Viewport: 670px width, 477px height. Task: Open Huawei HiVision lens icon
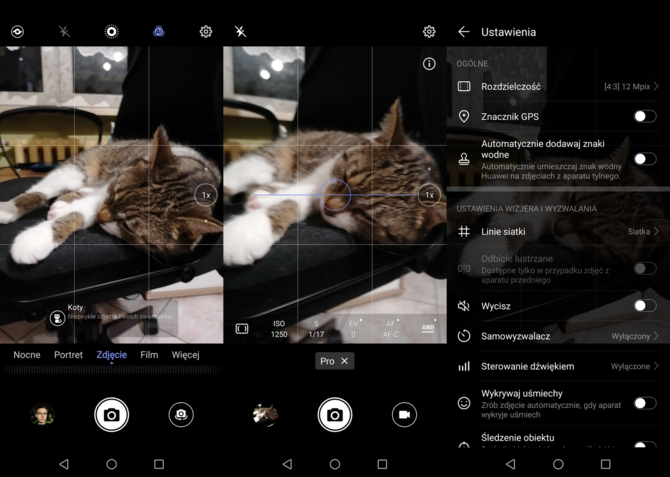coord(18,32)
